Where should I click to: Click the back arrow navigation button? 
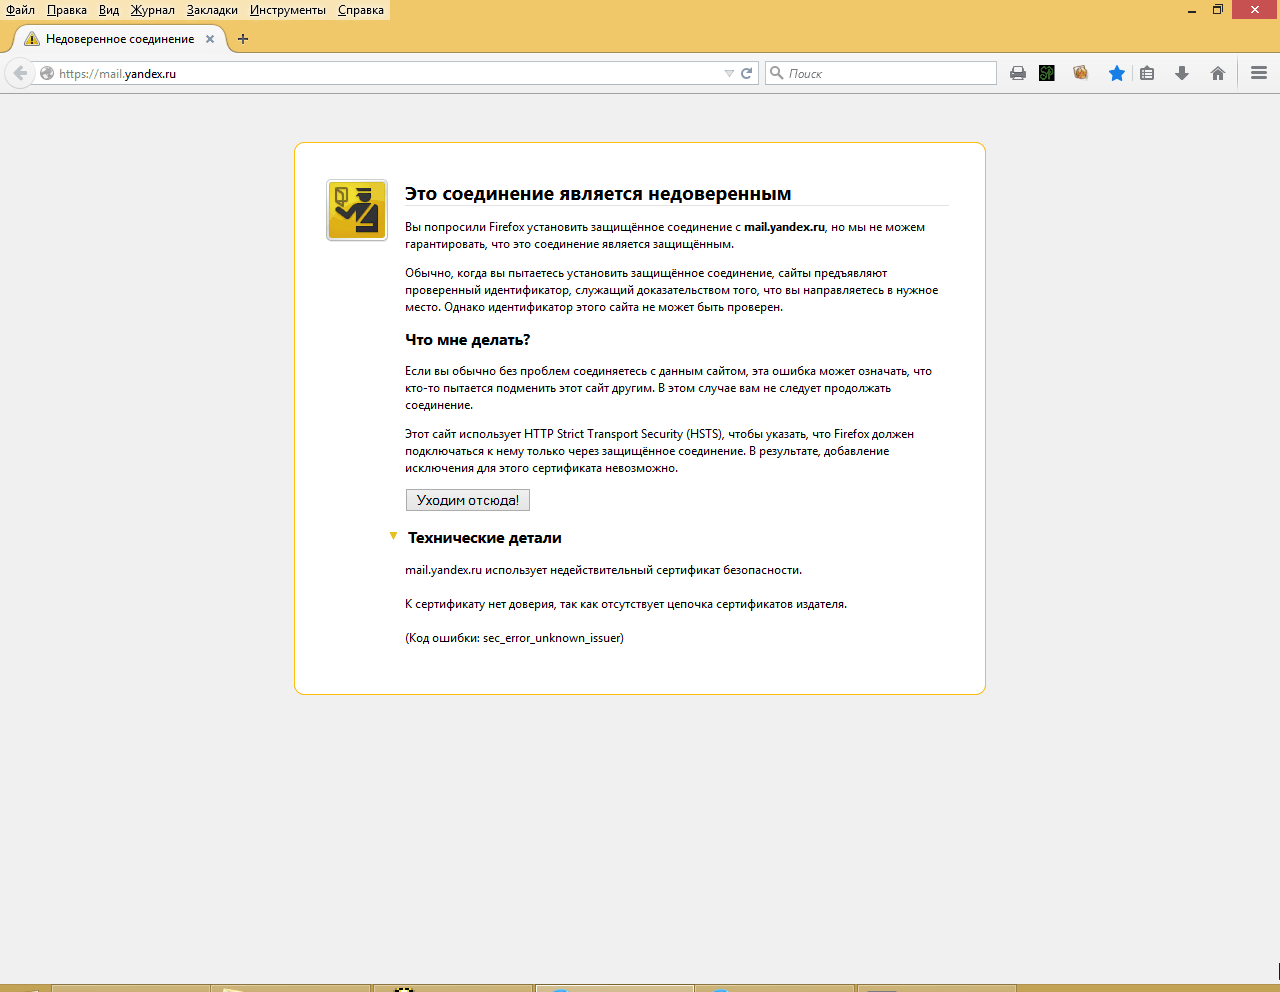pos(20,73)
